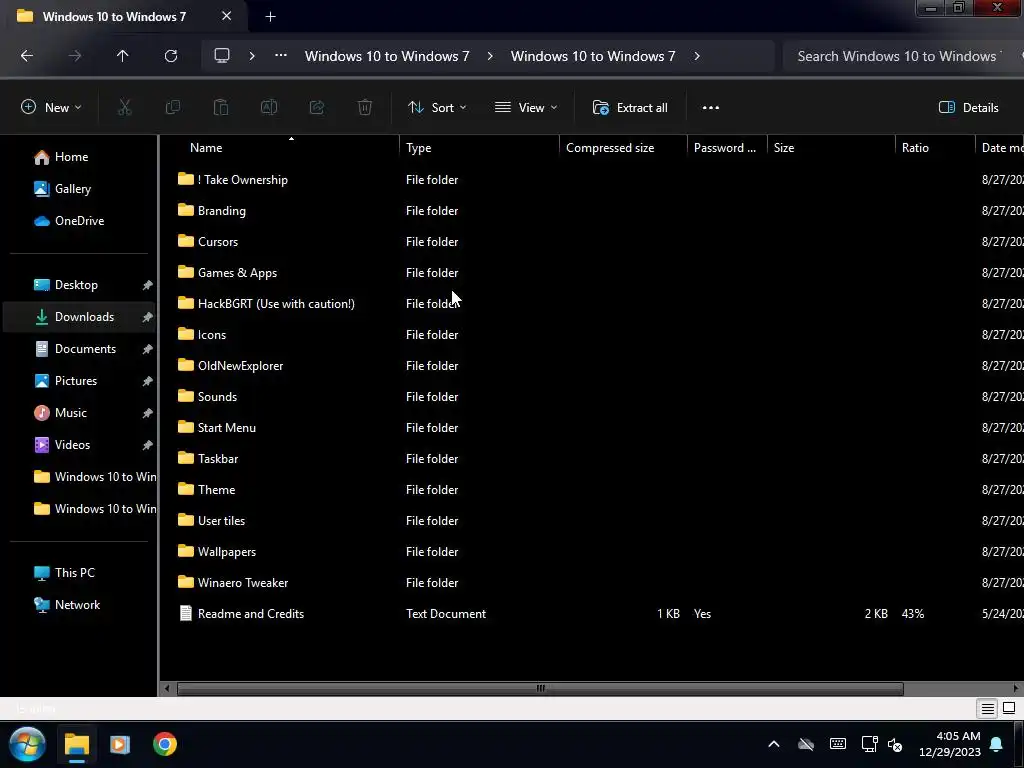Expand the chevron at the breadcrumb end

(x=697, y=56)
